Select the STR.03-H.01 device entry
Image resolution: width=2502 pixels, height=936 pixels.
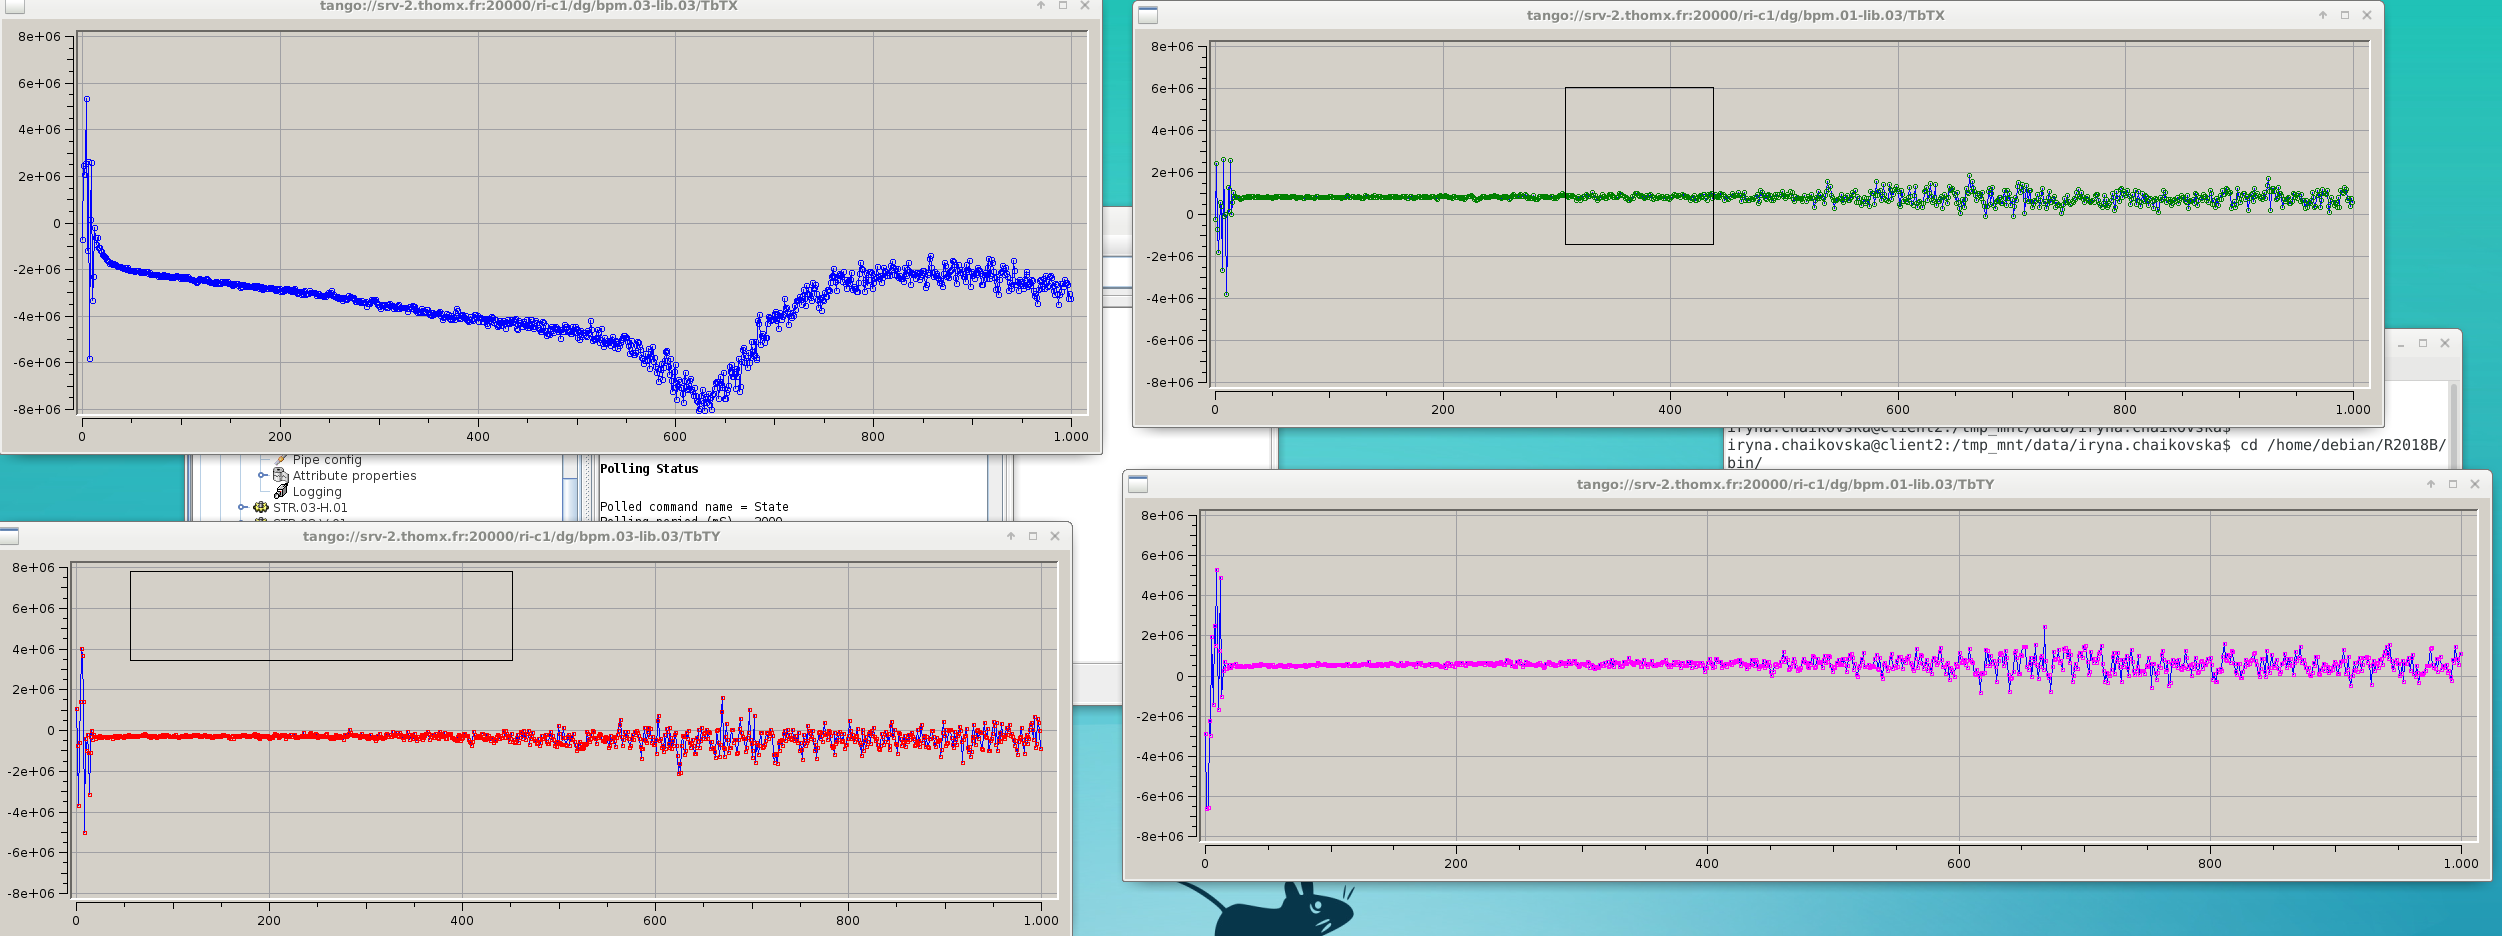[310, 508]
